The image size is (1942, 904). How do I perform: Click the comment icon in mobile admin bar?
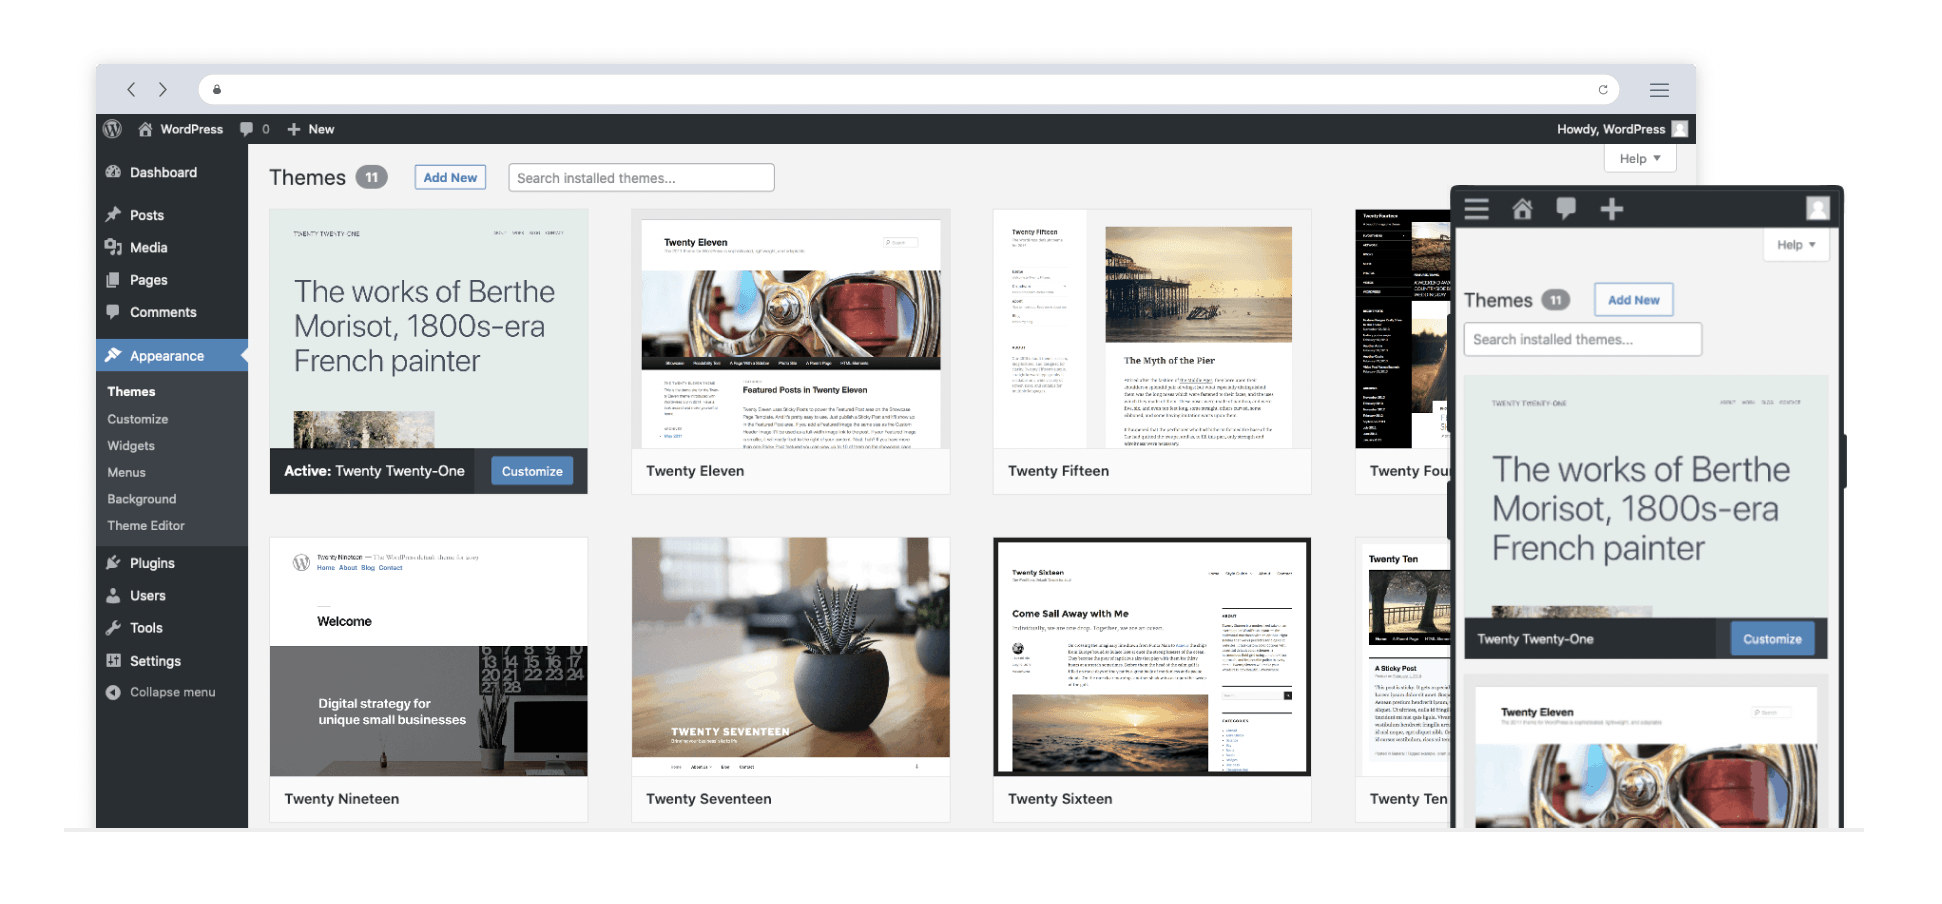click(1566, 209)
